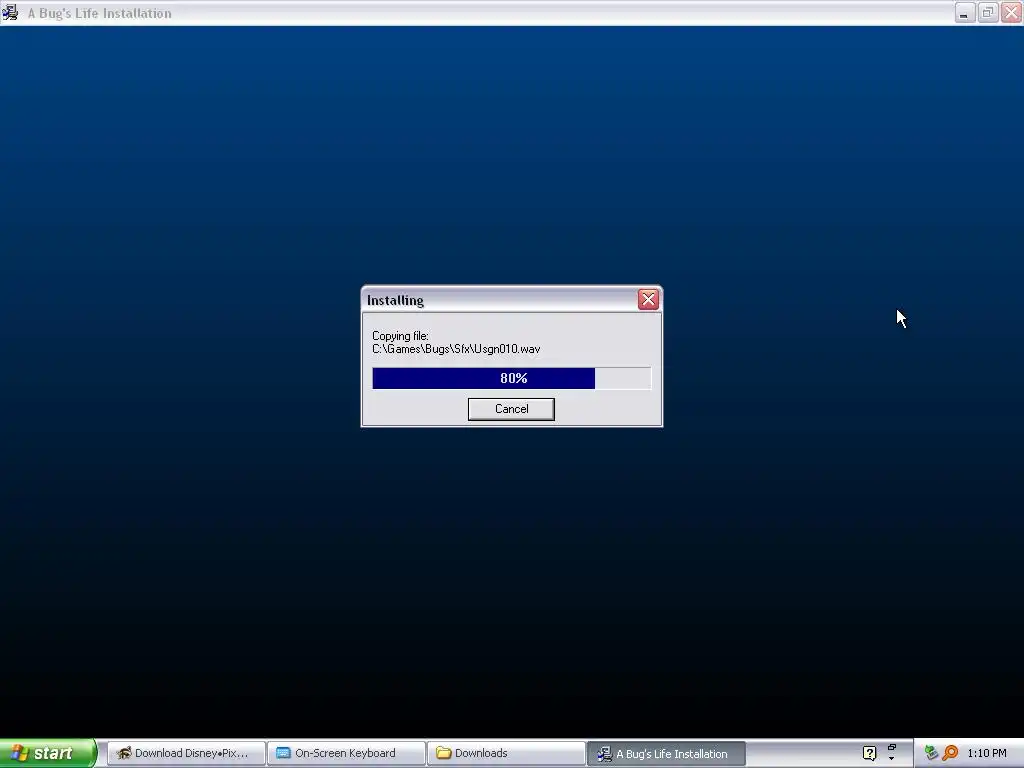Click the Safely Remove Hardware tray icon
1024x768 pixels.
(931, 753)
